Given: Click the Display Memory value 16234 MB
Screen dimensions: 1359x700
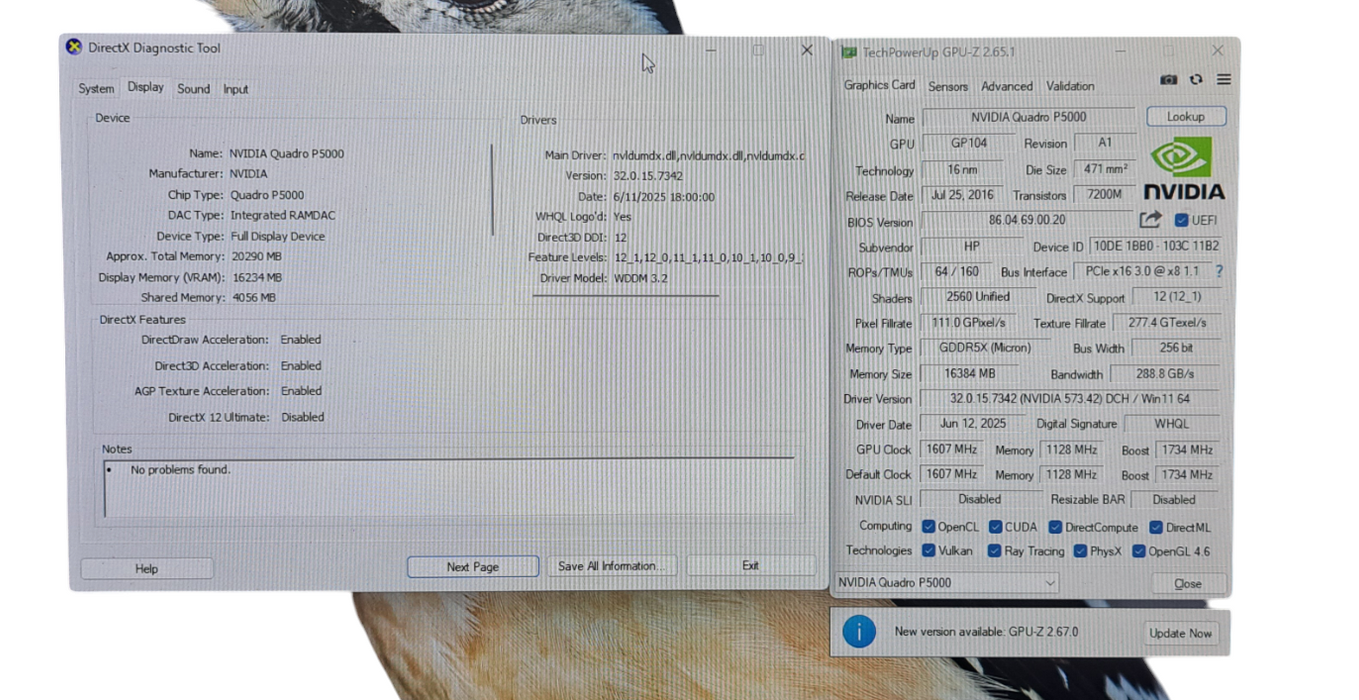Looking at the screenshot, I should [256, 277].
